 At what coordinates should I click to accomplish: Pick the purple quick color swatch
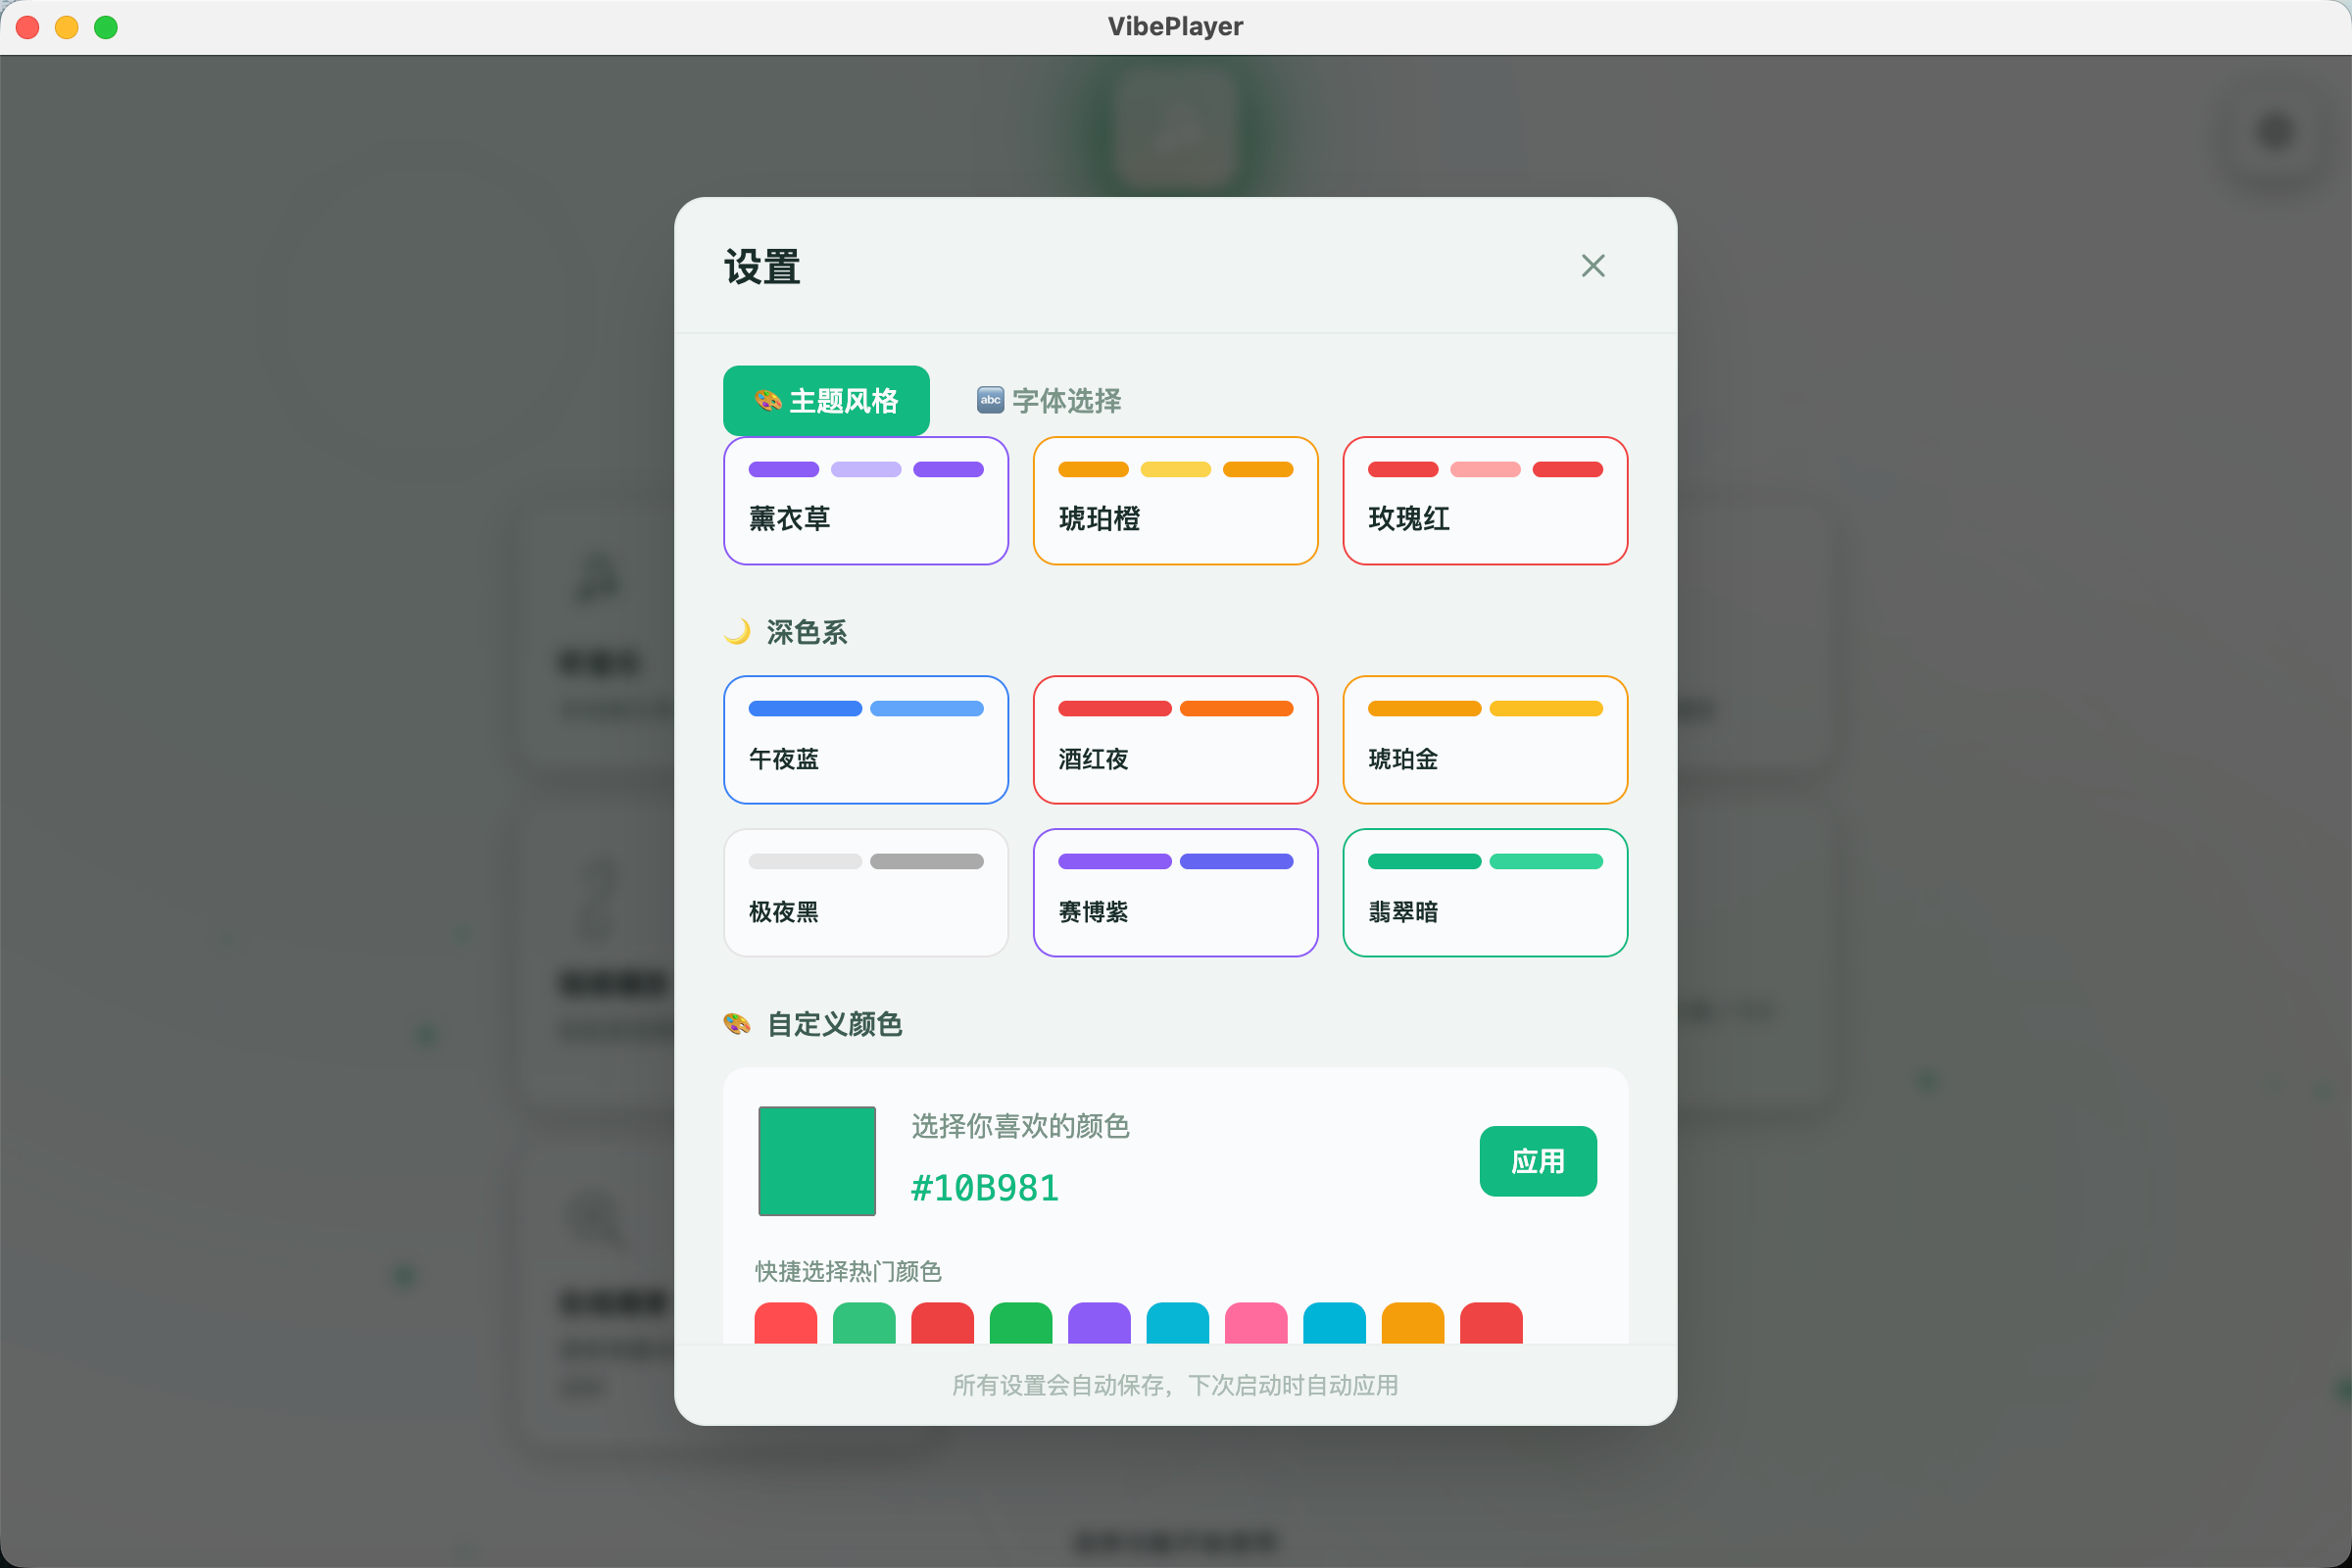[1099, 1323]
